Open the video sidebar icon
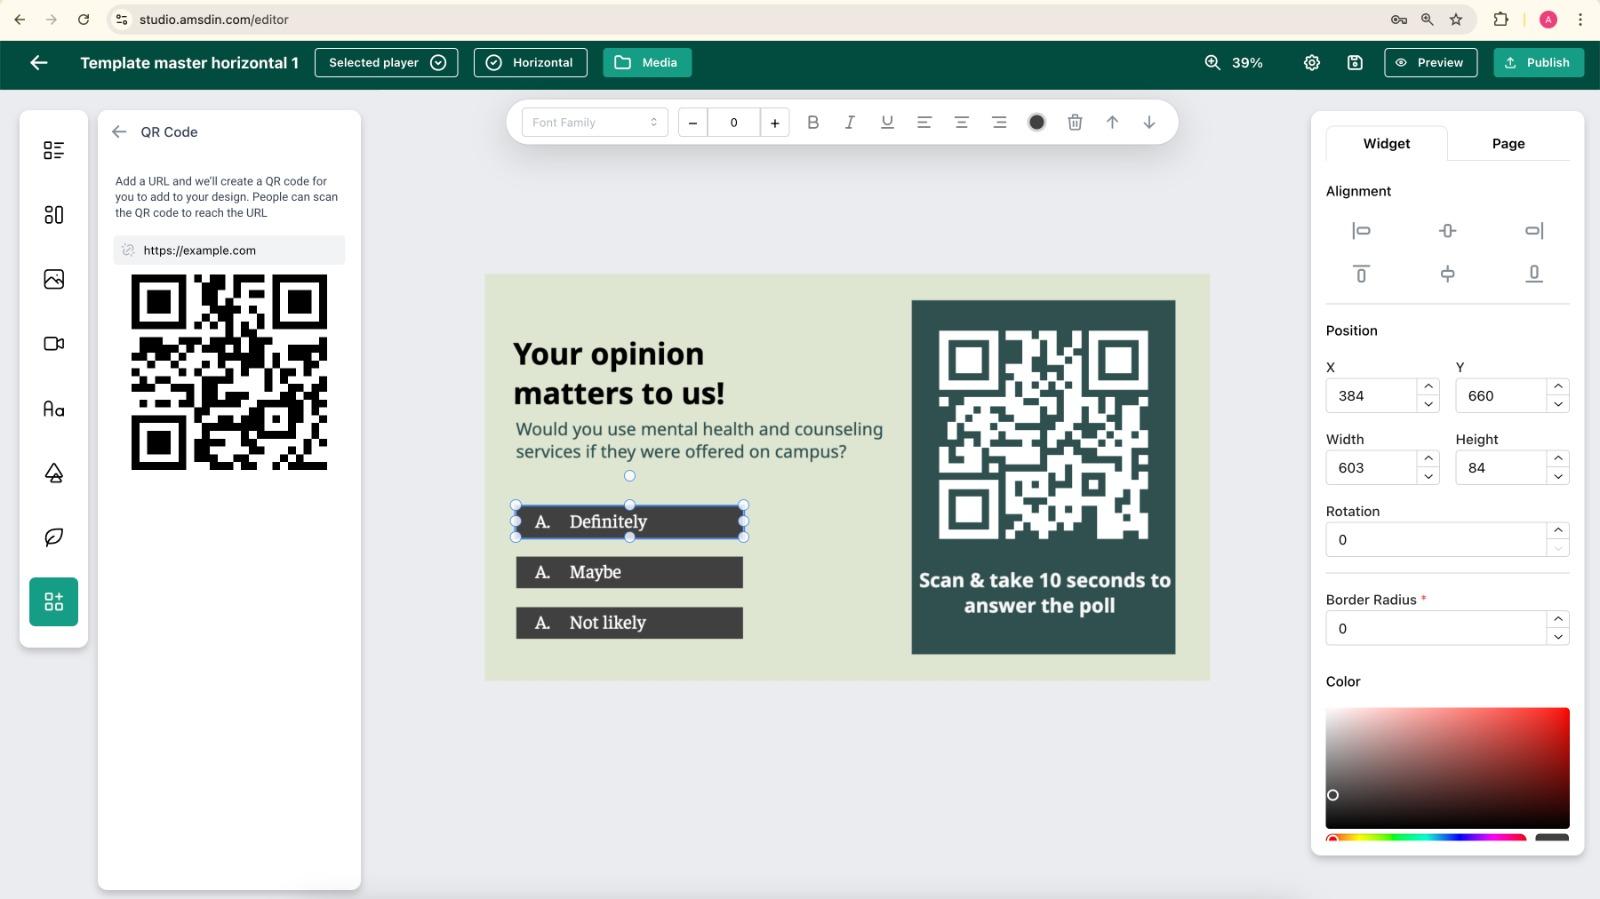 54,344
